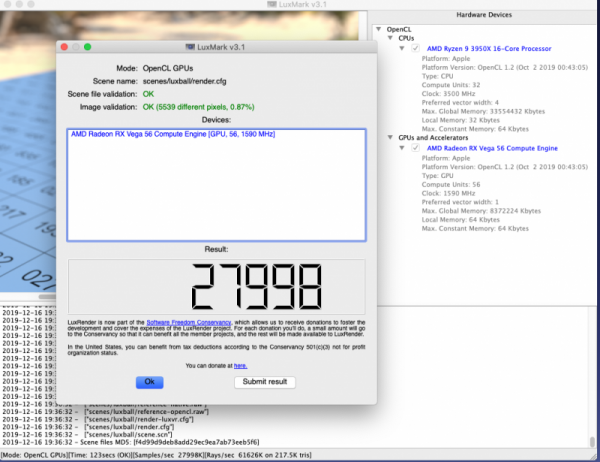Click 'Preferred vector width: 1' row

point(460,202)
